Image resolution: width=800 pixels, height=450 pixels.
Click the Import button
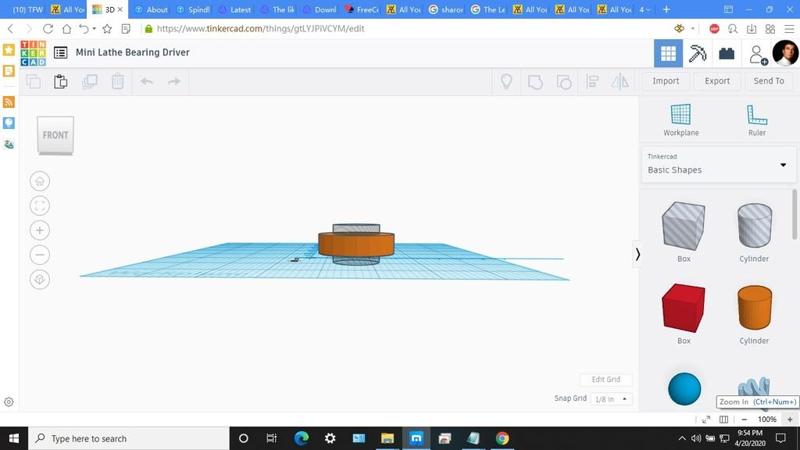pos(666,81)
